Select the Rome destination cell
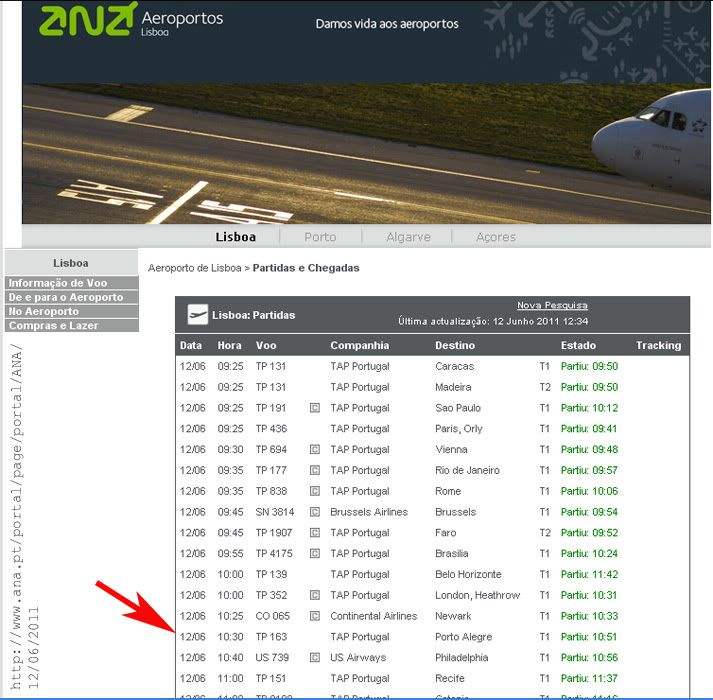 coord(448,491)
